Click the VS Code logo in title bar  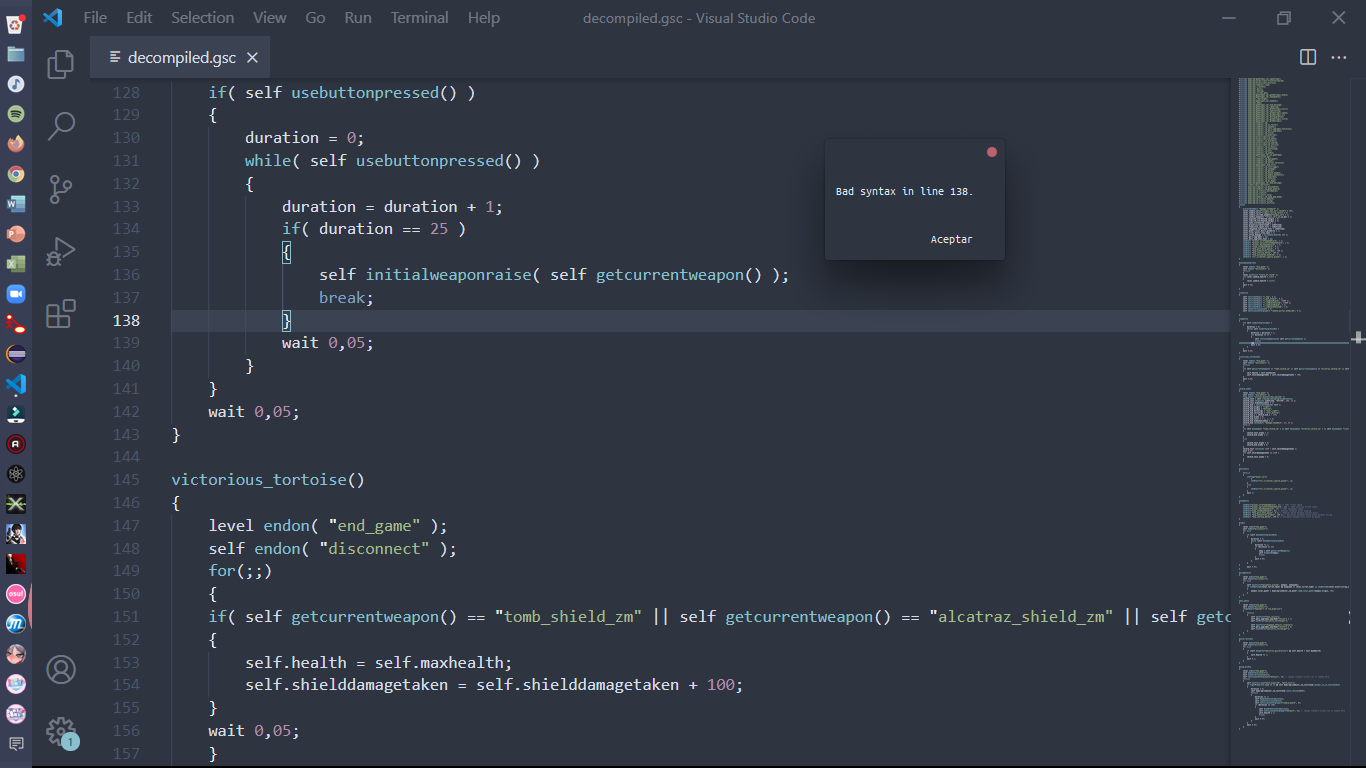click(x=52, y=17)
